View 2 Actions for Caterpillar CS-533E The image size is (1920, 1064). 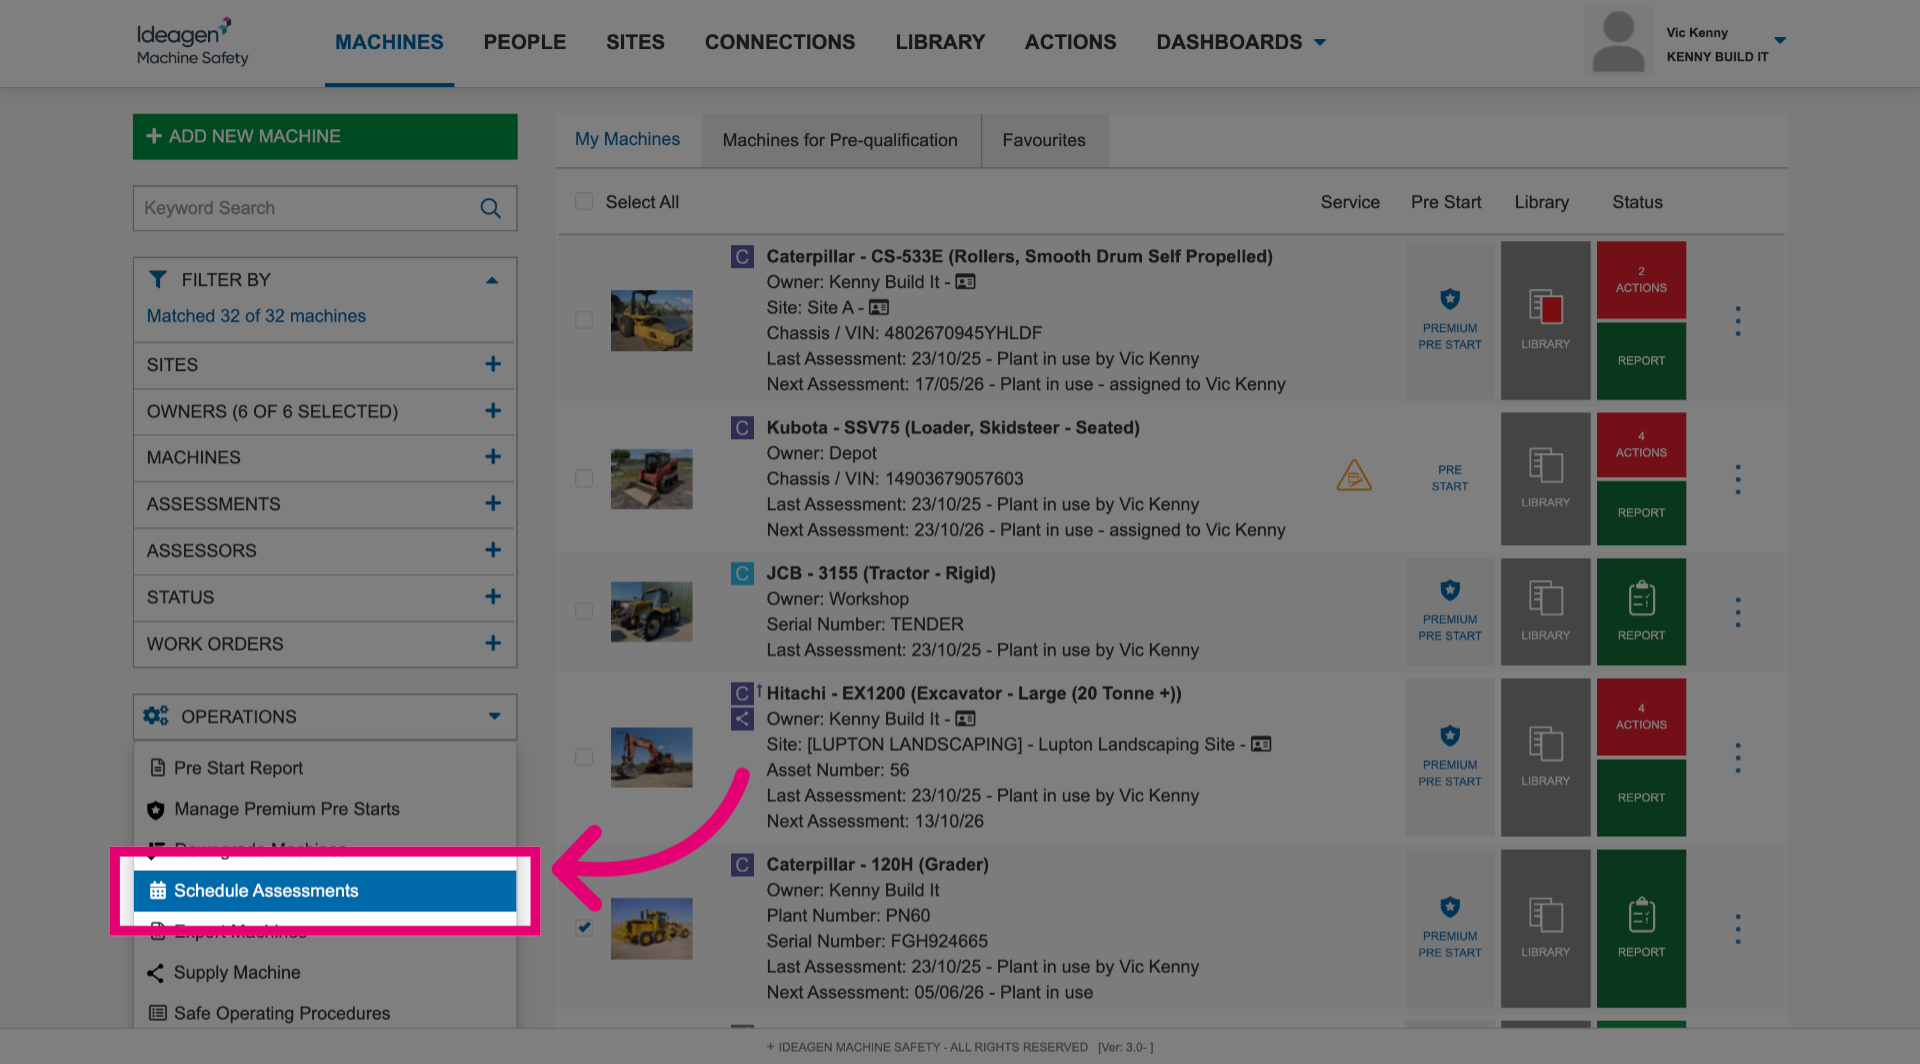[x=1641, y=279]
